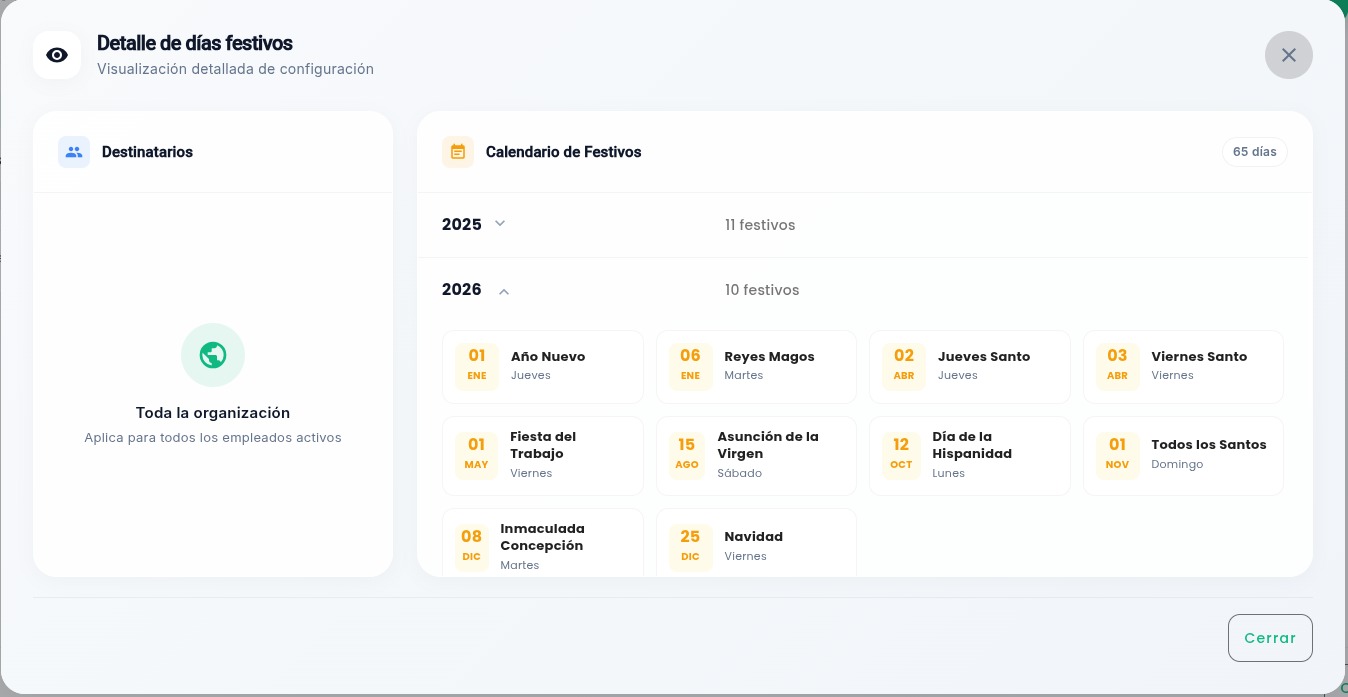Click the 15 AGO badge on Asunción de la Virgen

click(x=687, y=454)
